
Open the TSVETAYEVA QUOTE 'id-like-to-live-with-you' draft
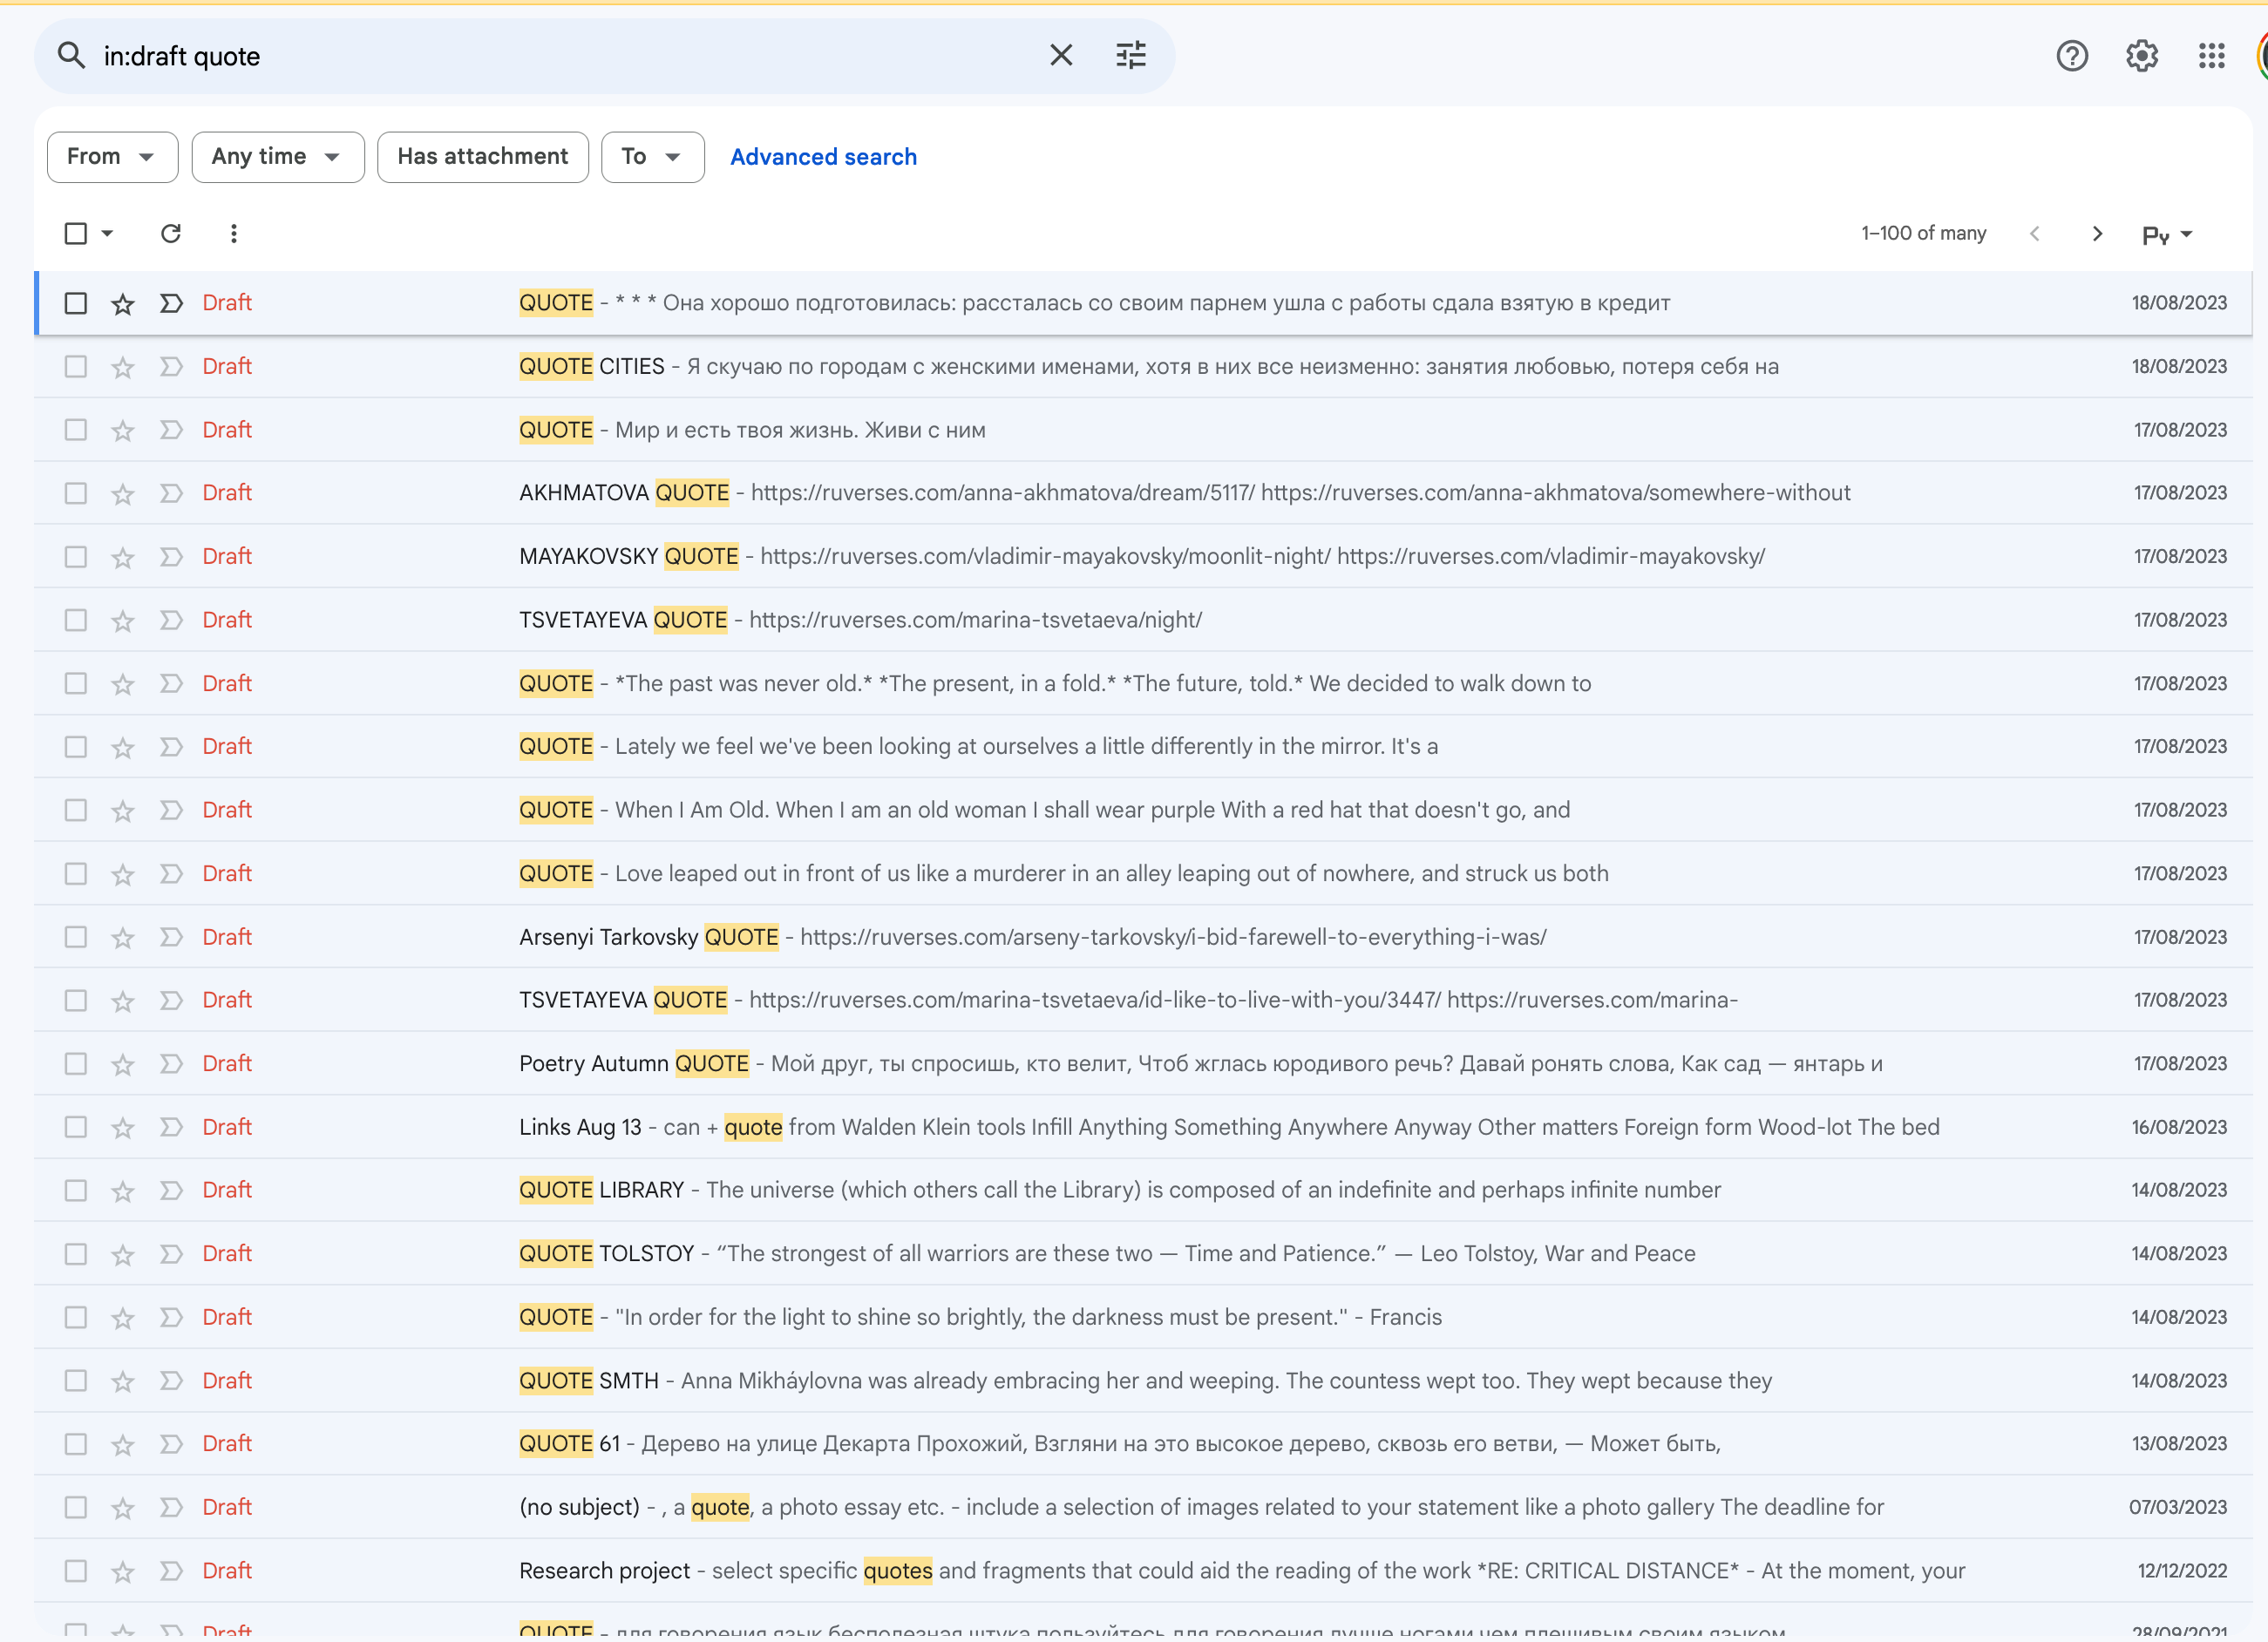tap(1143, 1000)
